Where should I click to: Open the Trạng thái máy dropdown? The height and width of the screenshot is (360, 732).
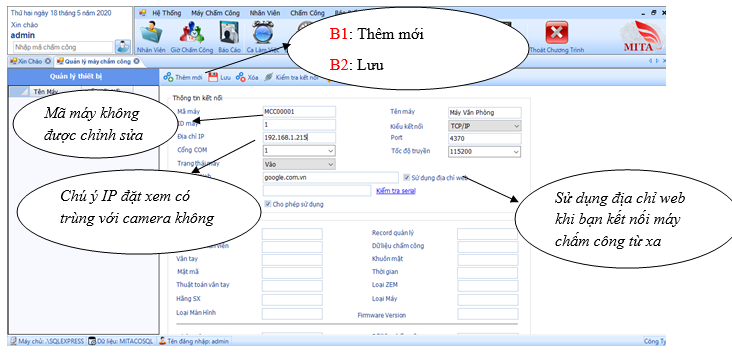331,164
